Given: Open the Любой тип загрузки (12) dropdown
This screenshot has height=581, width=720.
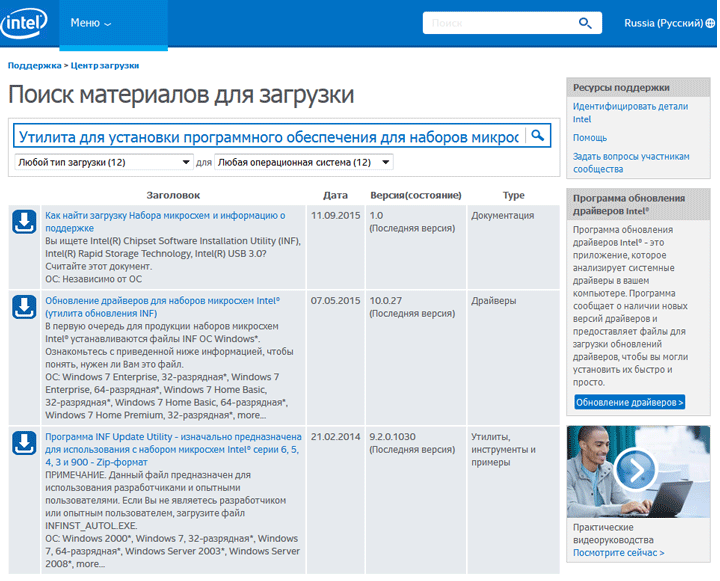Looking at the screenshot, I should pyautogui.click(x=104, y=162).
